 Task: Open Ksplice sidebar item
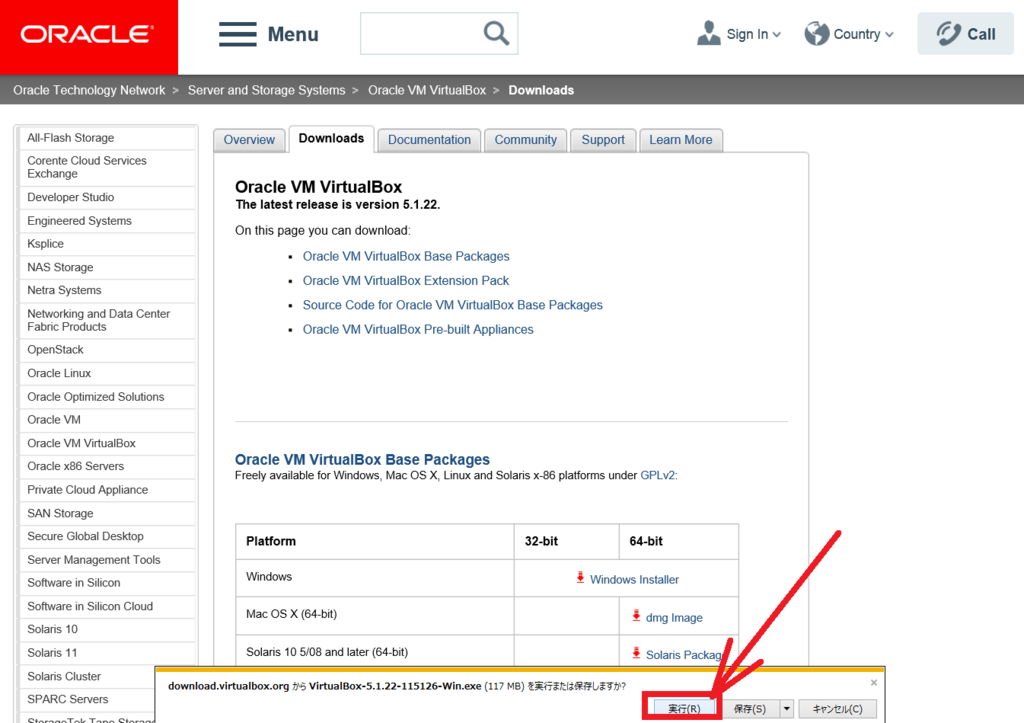pos(46,244)
